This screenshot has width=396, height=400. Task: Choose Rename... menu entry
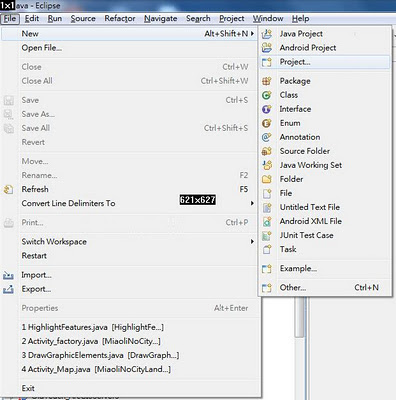[x=129, y=175]
